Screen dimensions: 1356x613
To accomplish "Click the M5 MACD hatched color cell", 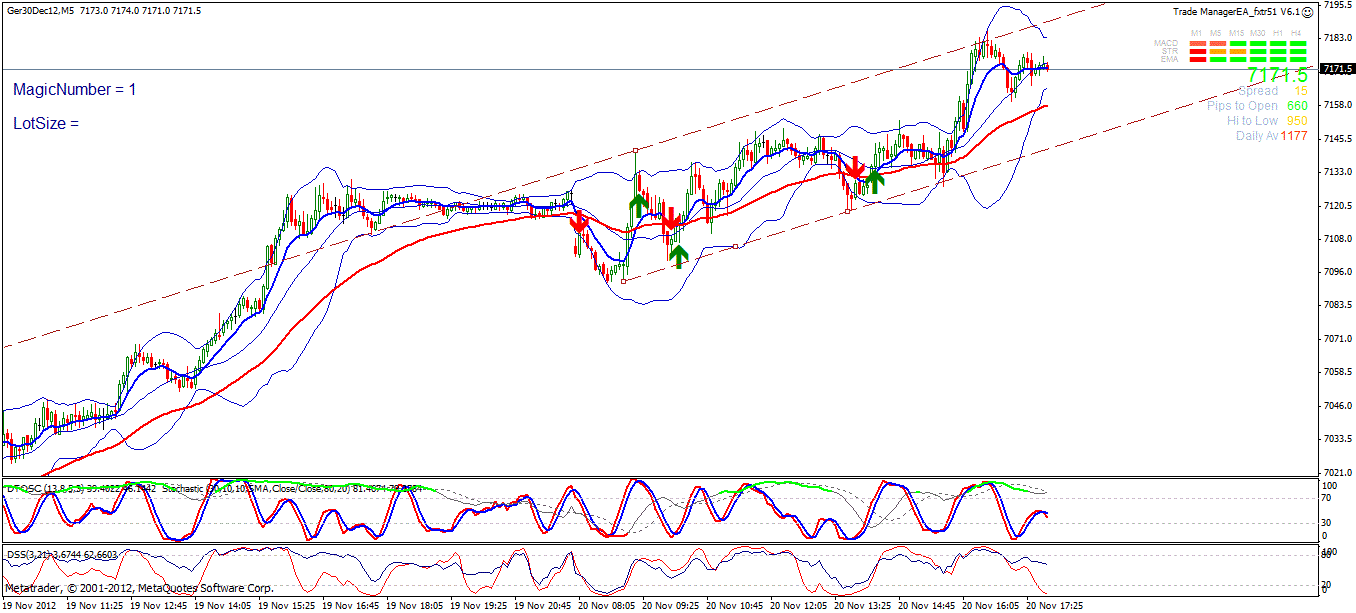I will [x=1217, y=43].
